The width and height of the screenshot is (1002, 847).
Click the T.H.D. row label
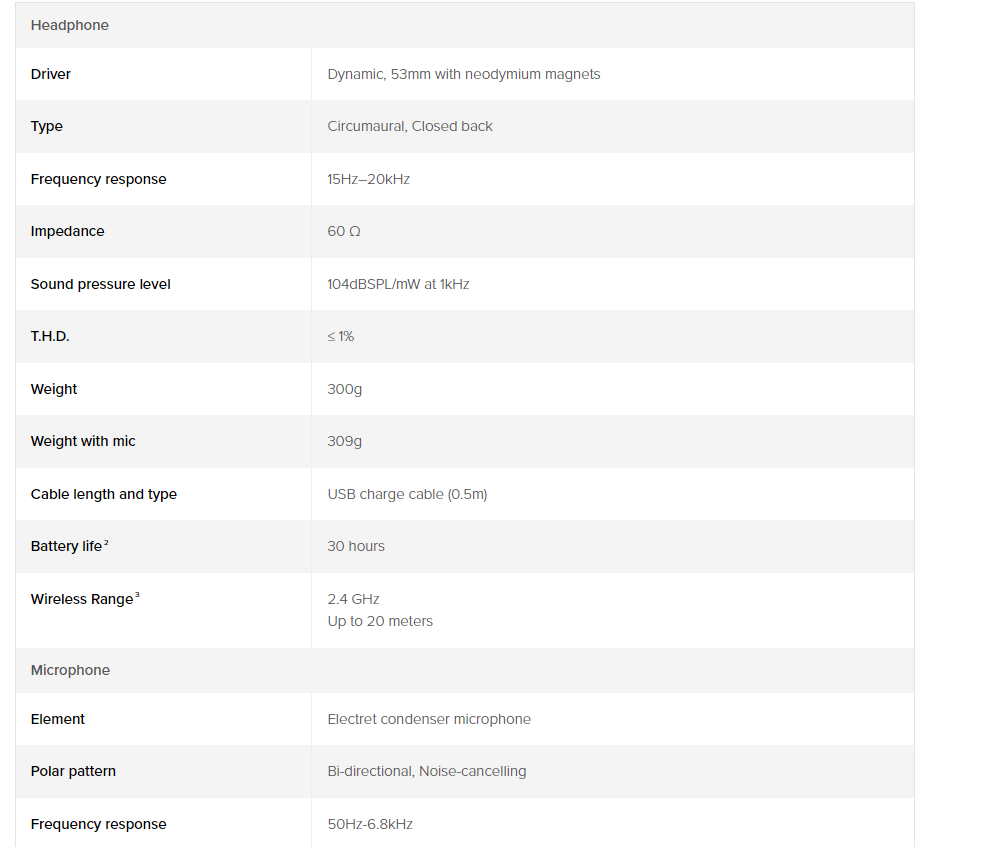click(50, 336)
